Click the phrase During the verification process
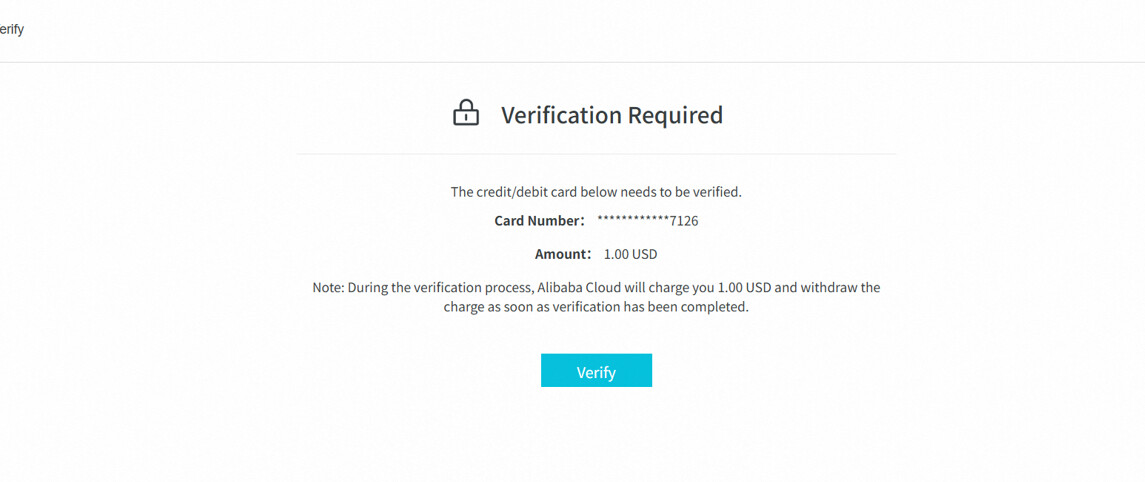The width and height of the screenshot is (1145, 482). coord(439,288)
